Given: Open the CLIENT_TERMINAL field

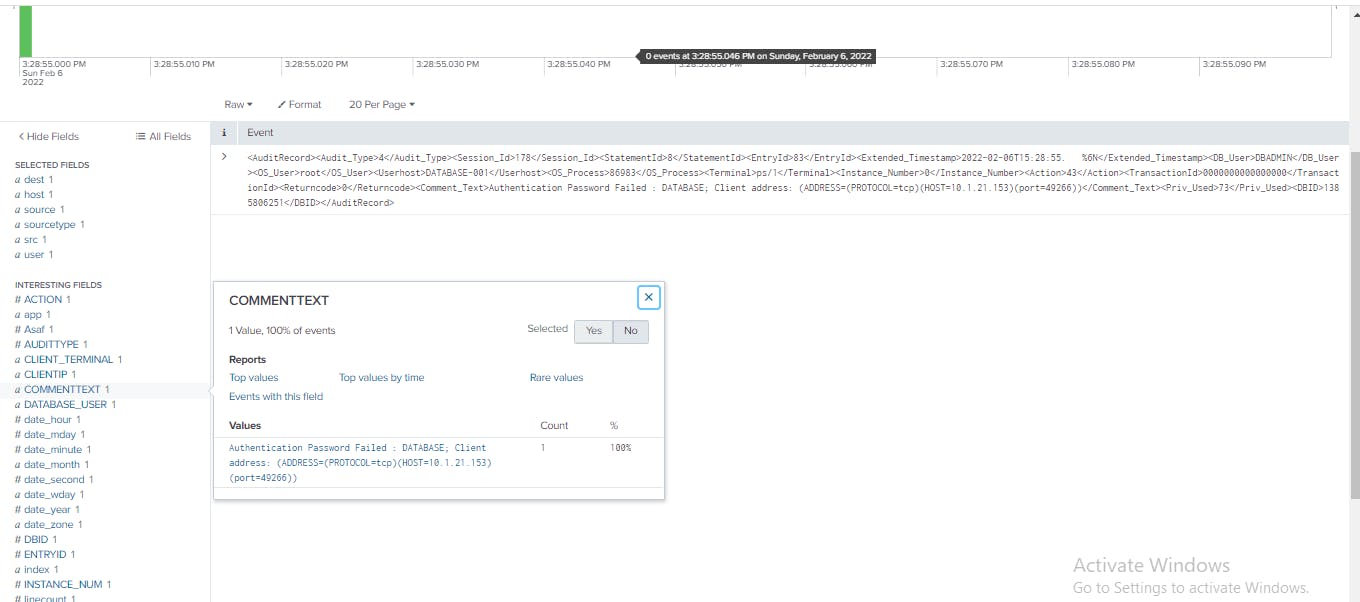Looking at the screenshot, I should tap(68, 360).
